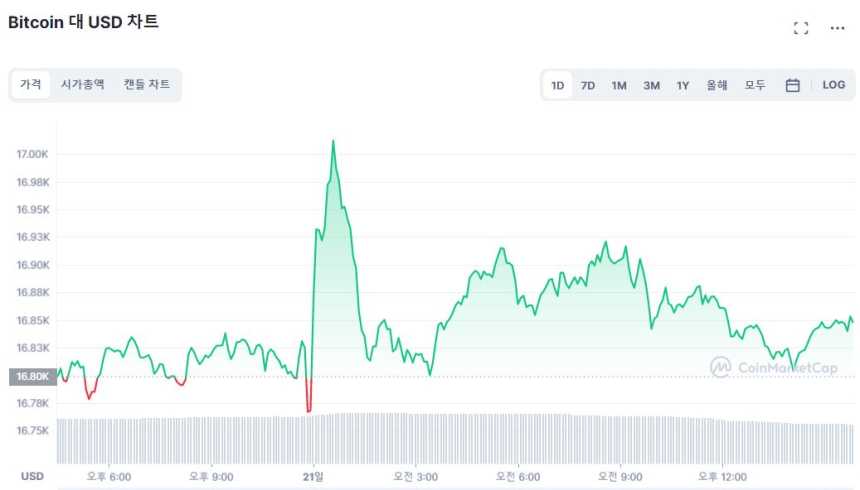Switch to the 캔들 차트 tab
The image size is (860, 490).
pyautogui.click(x=146, y=85)
